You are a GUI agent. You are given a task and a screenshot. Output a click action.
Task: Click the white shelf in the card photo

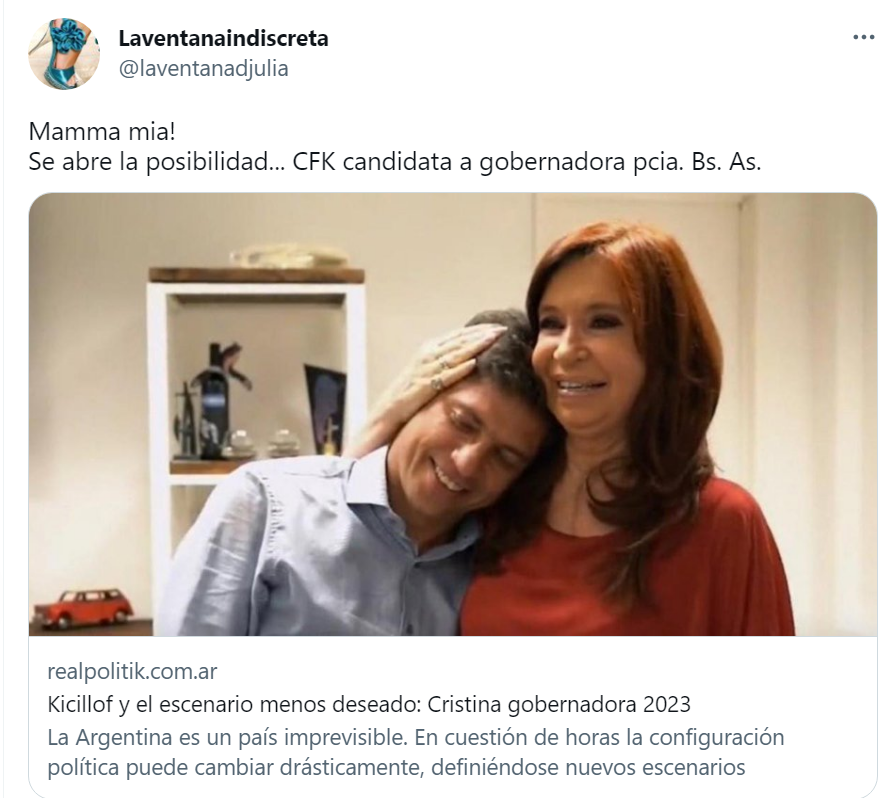[256, 399]
